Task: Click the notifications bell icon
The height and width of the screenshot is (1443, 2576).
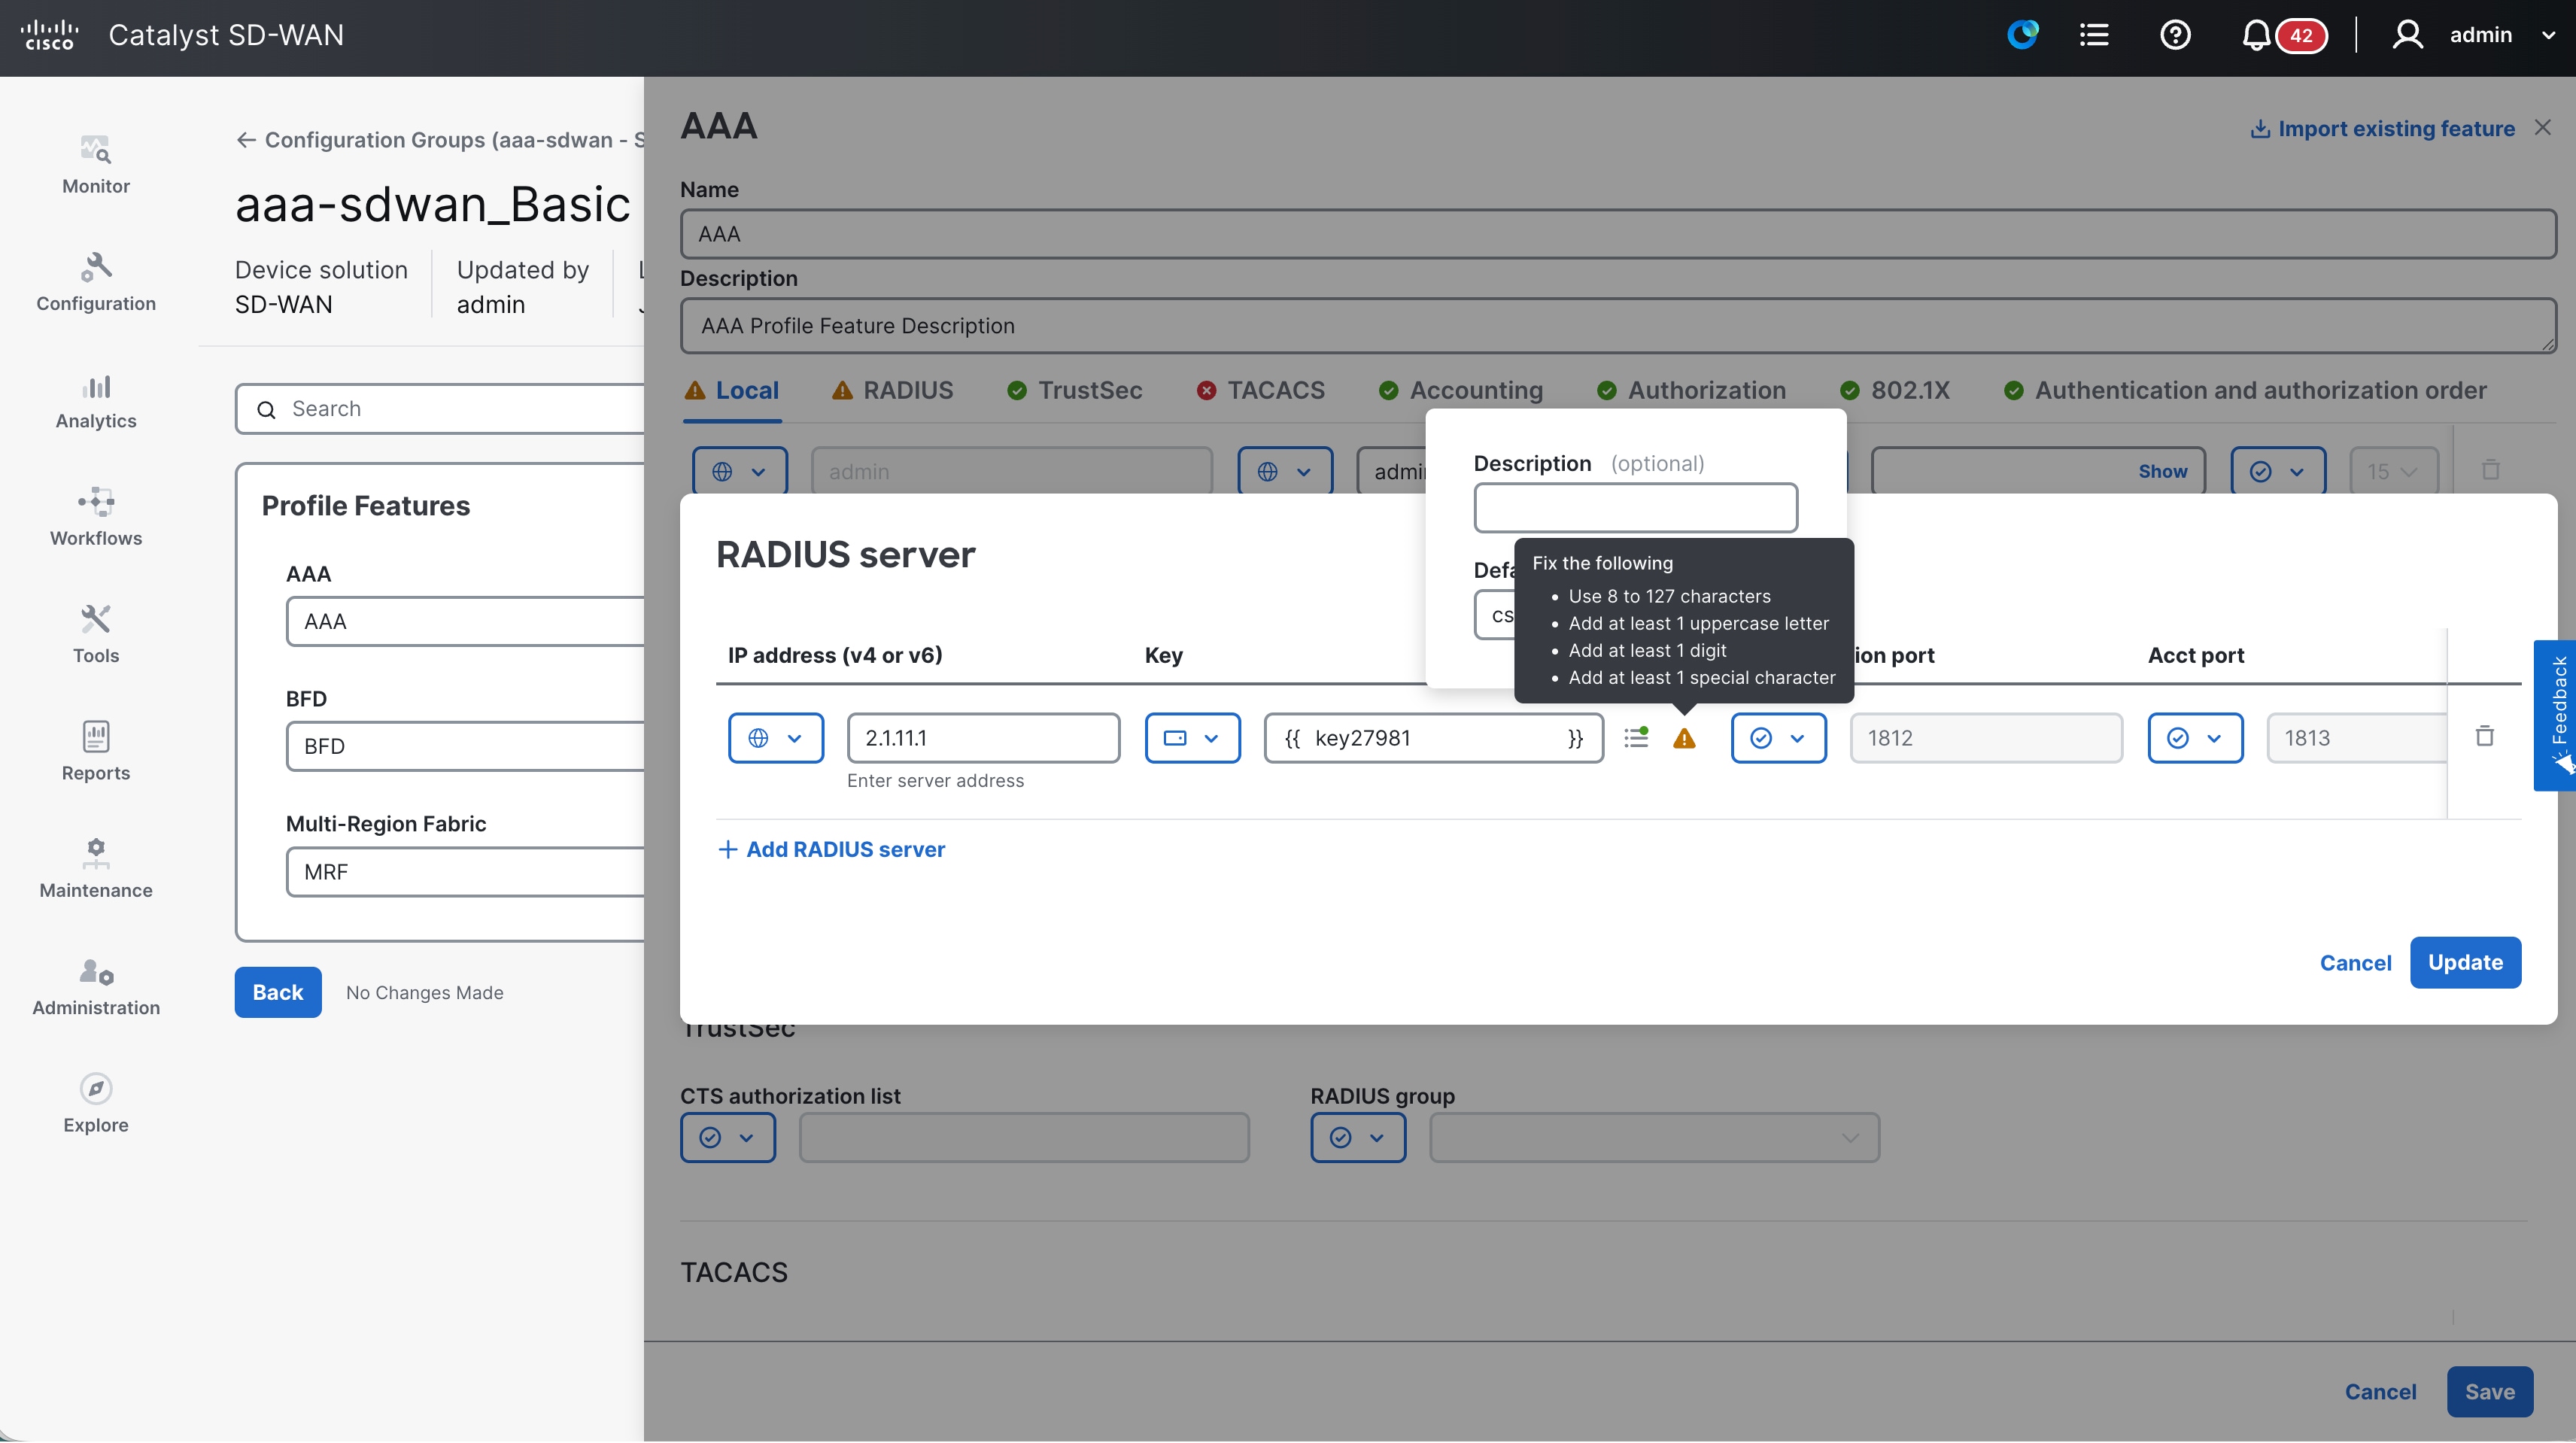Action: click(x=2256, y=36)
